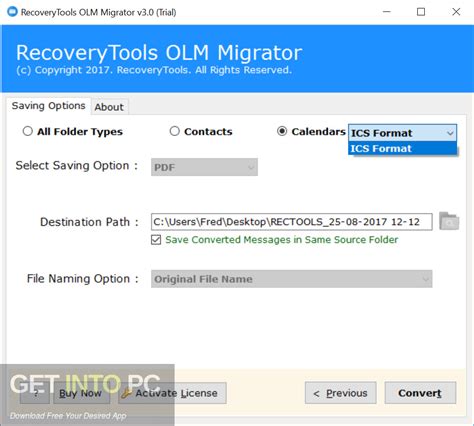
Task: Select the Calendars radio button
Action: click(x=282, y=131)
